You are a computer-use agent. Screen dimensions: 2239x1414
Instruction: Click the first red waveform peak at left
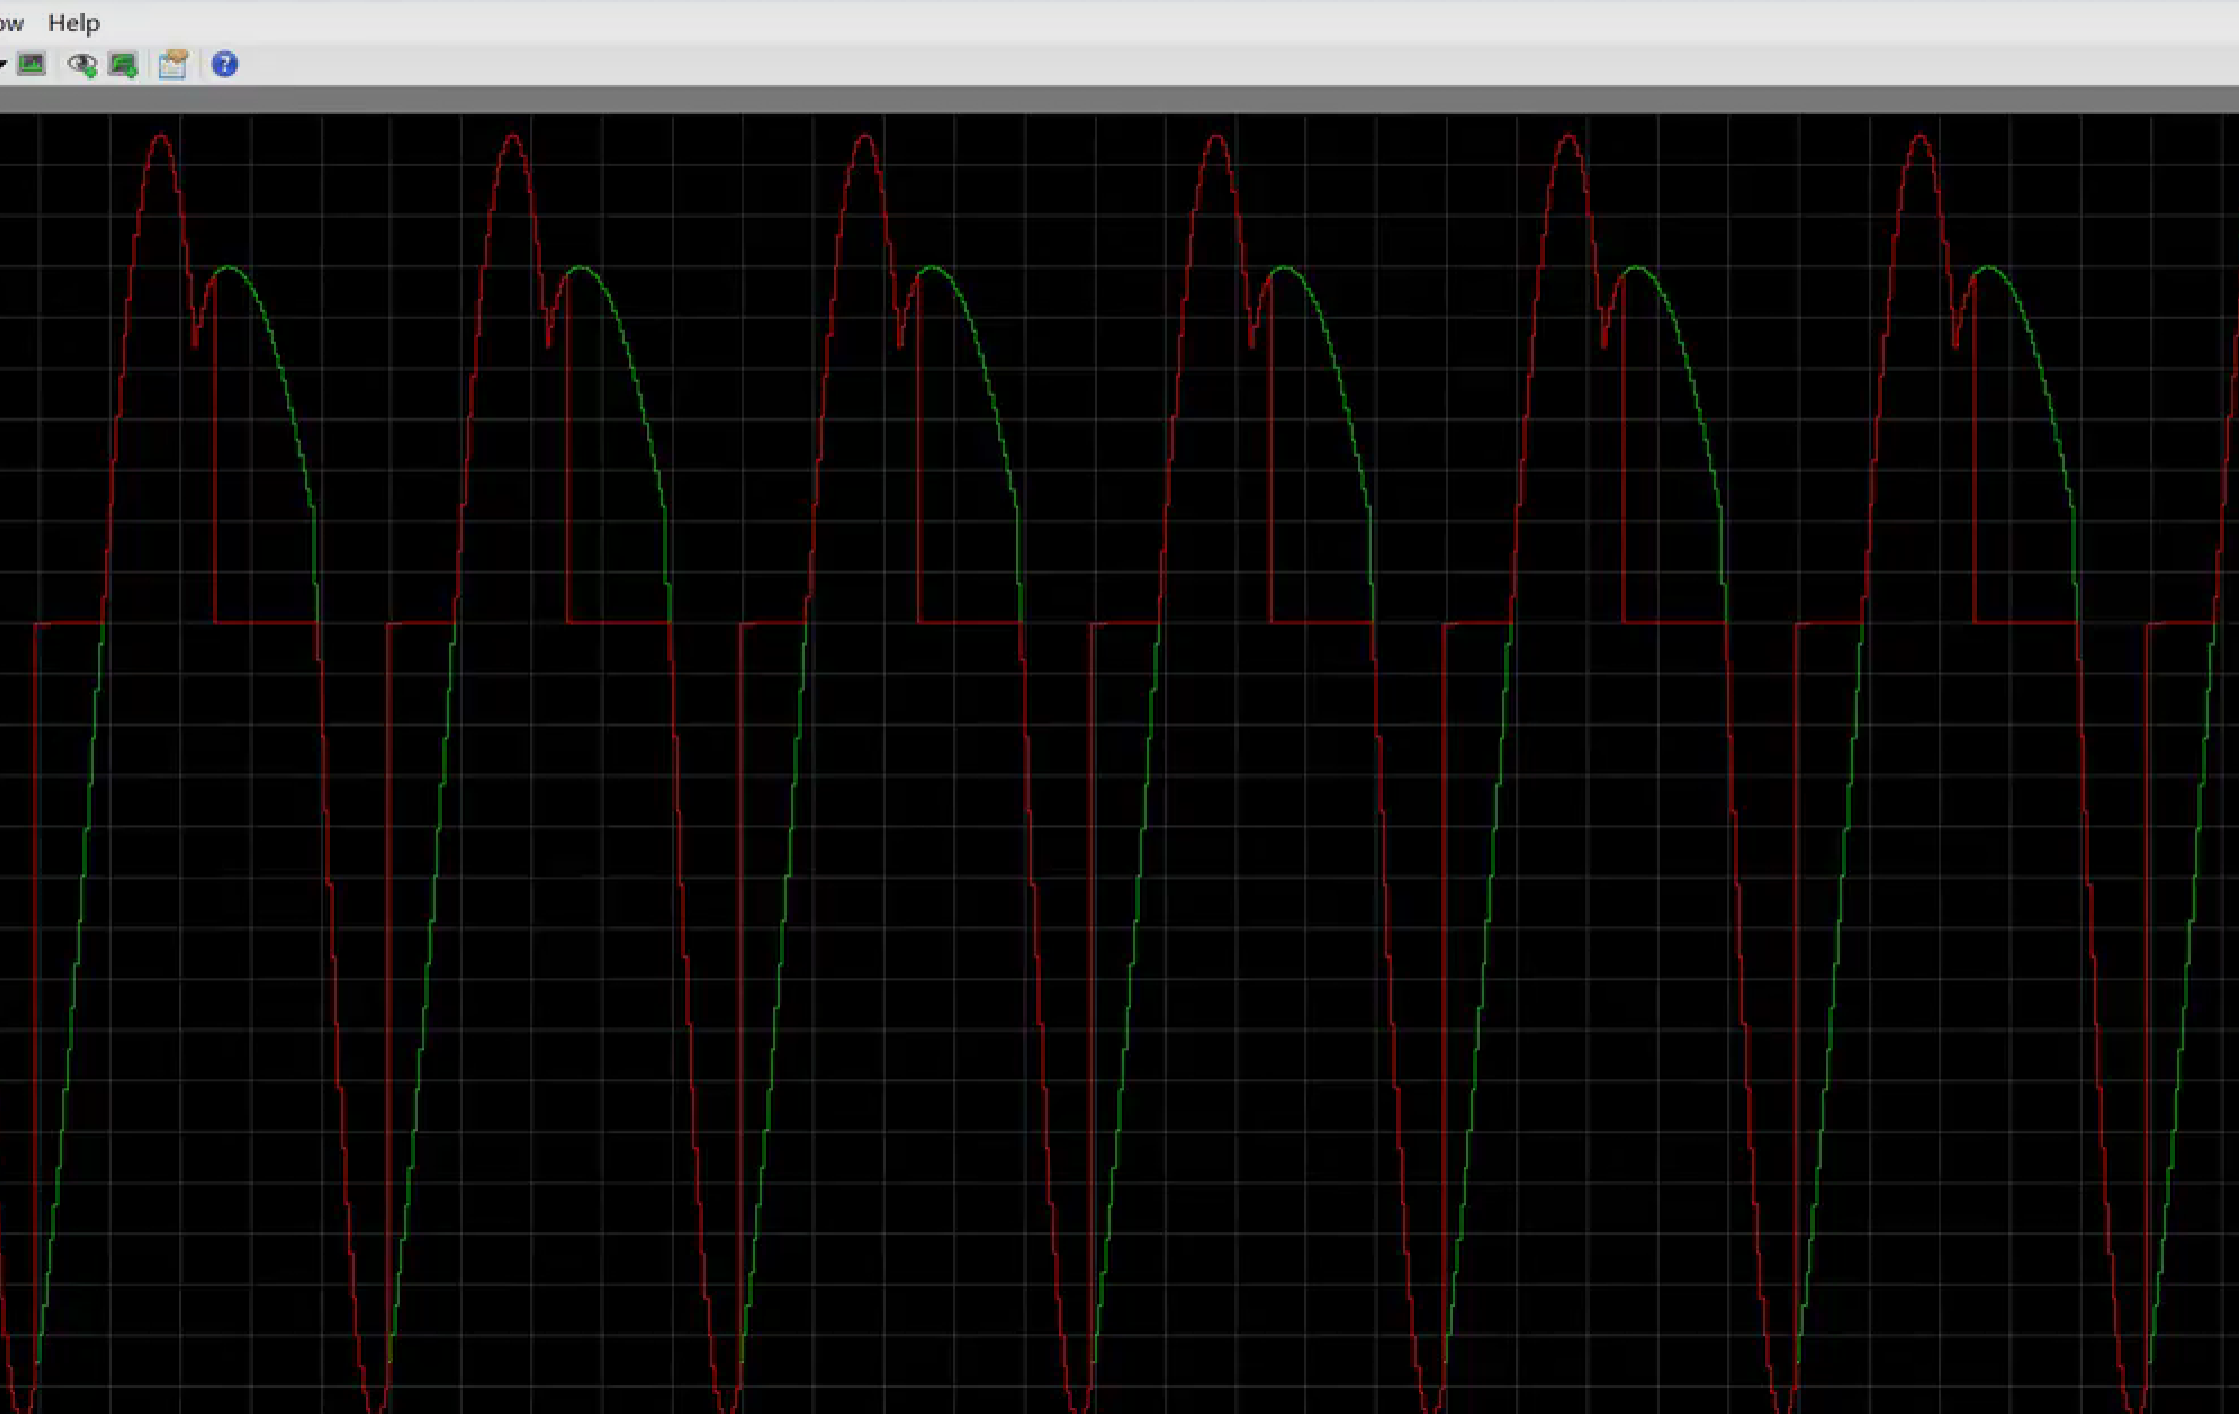pyautogui.click(x=162, y=137)
